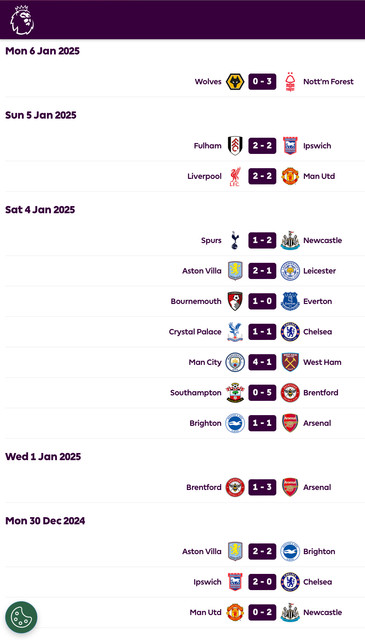The width and height of the screenshot is (365, 640).
Task: Select the West Ham crest
Action: pyautogui.click(x=290, y=362)
